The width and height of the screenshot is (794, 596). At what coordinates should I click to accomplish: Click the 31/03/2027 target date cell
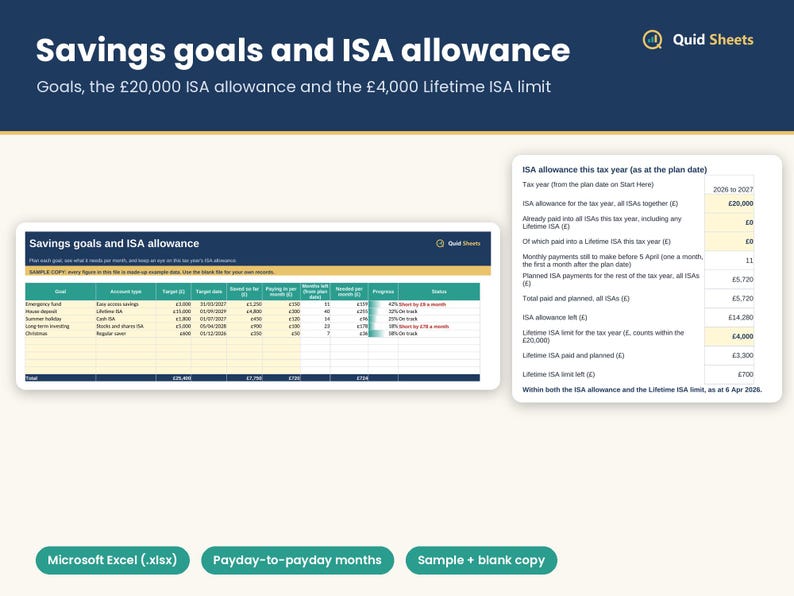point(209,304)
